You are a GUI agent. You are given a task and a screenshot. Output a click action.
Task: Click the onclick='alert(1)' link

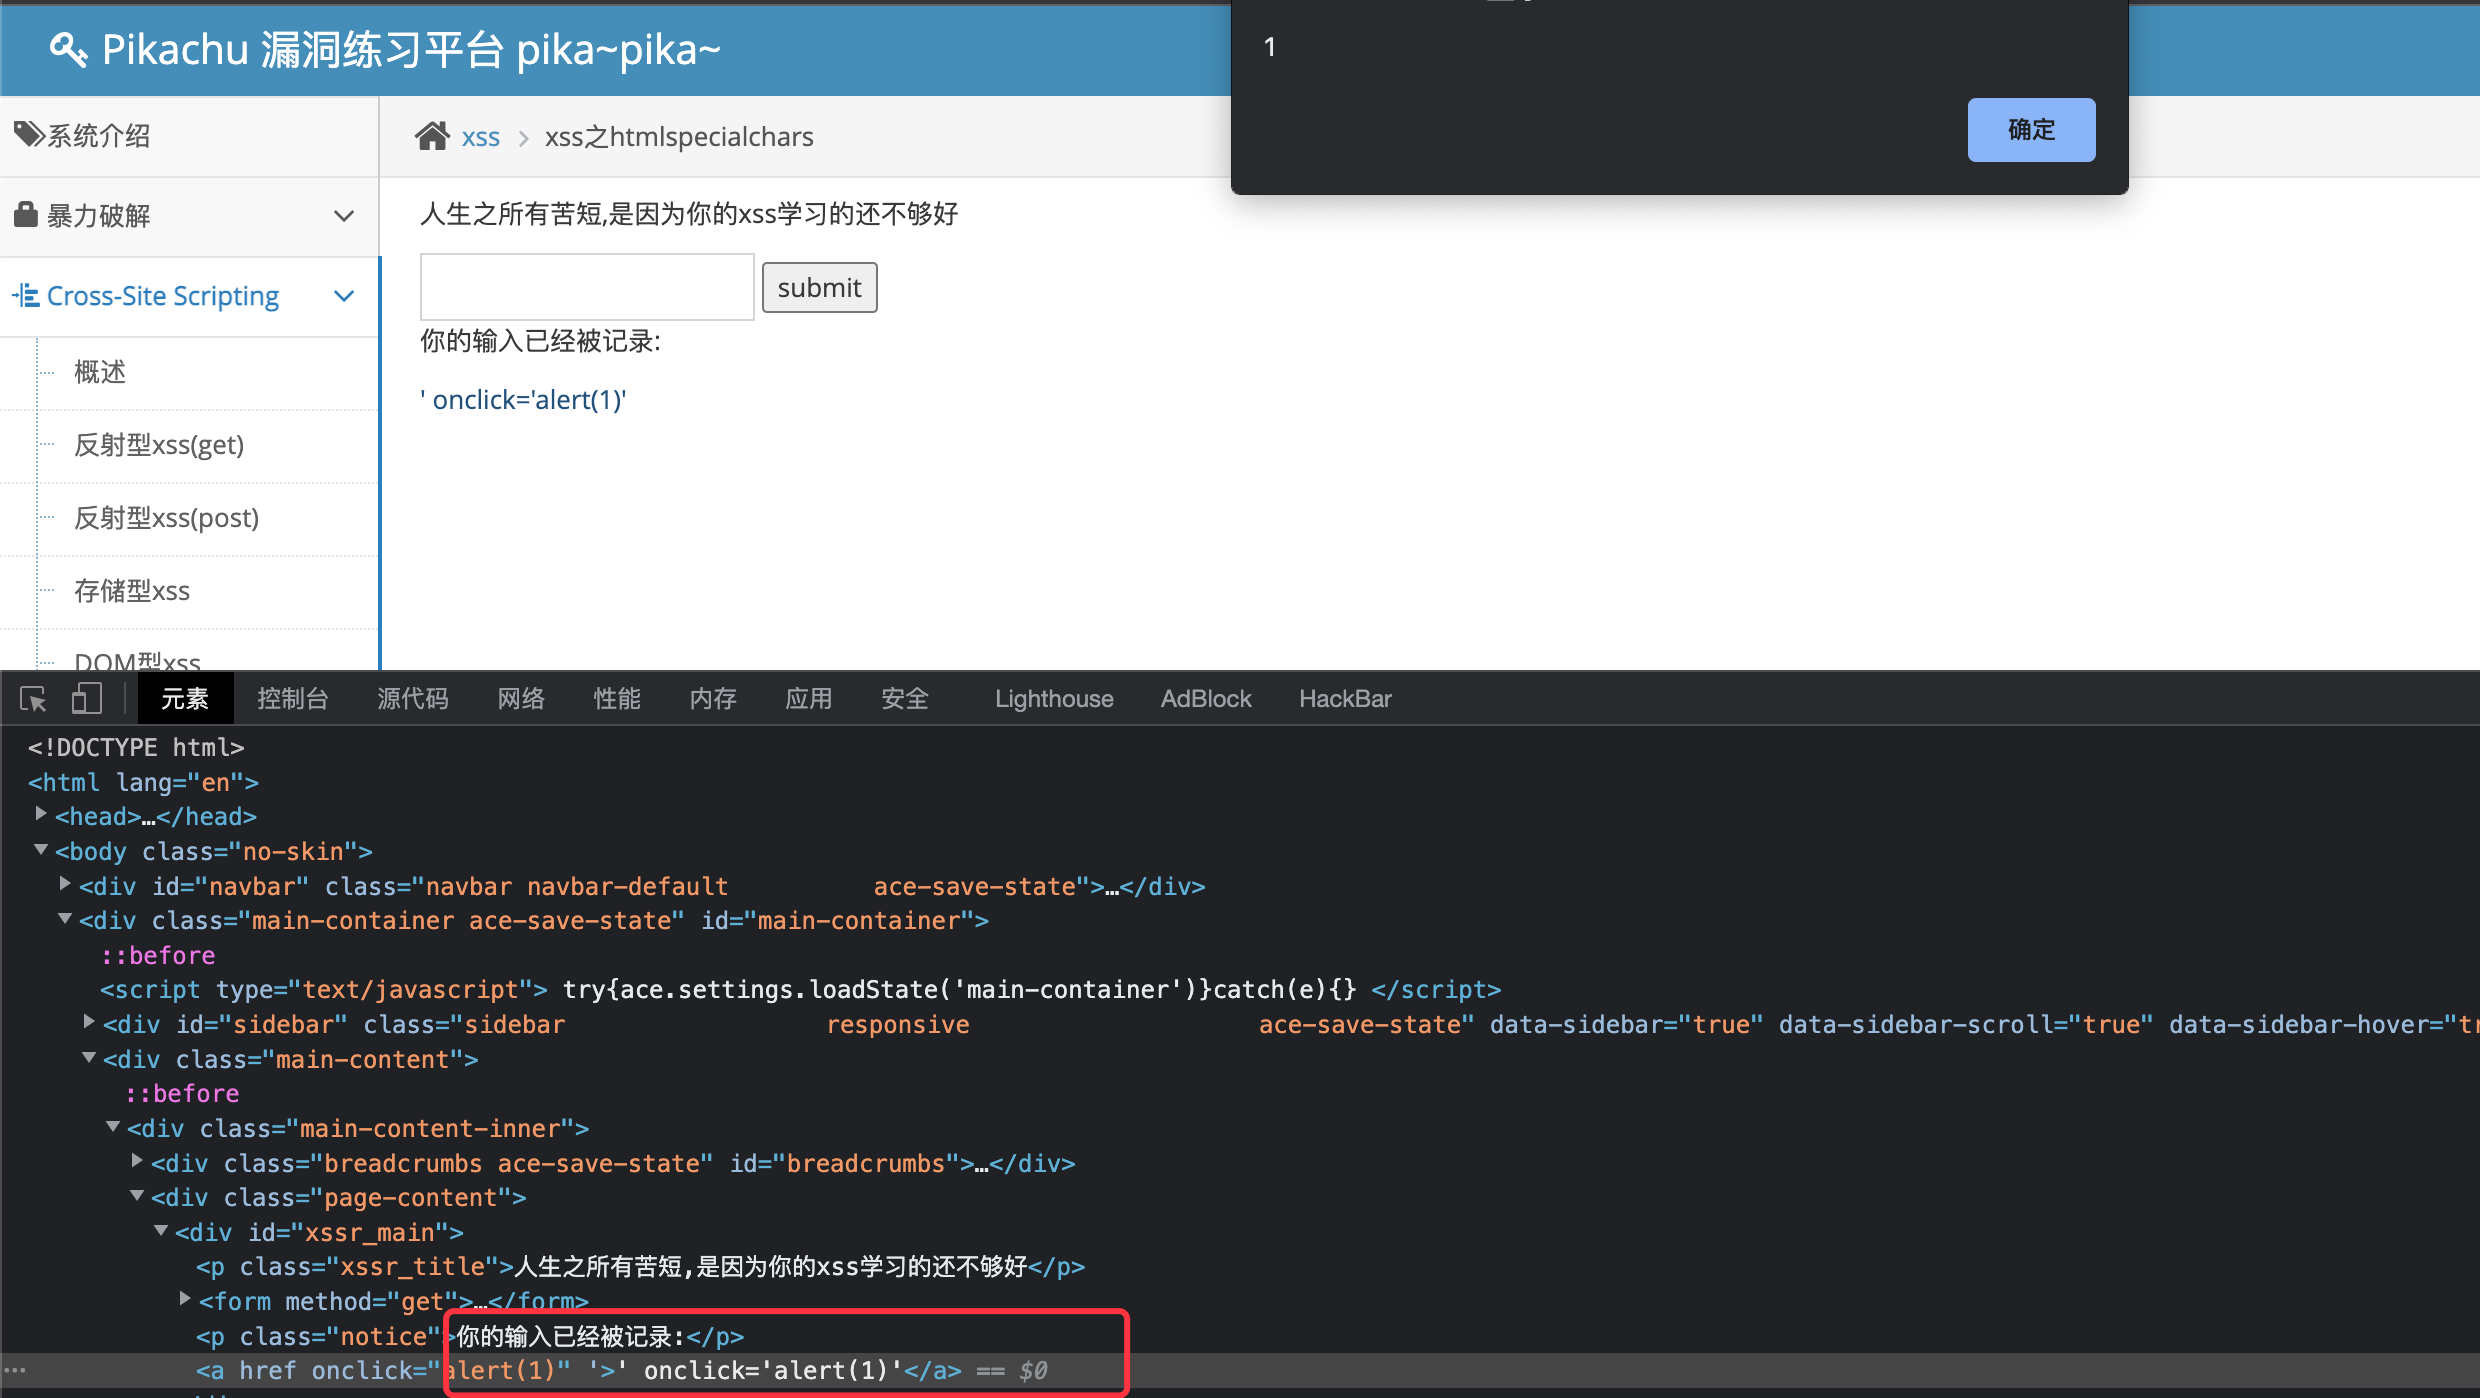pos(524,400)
